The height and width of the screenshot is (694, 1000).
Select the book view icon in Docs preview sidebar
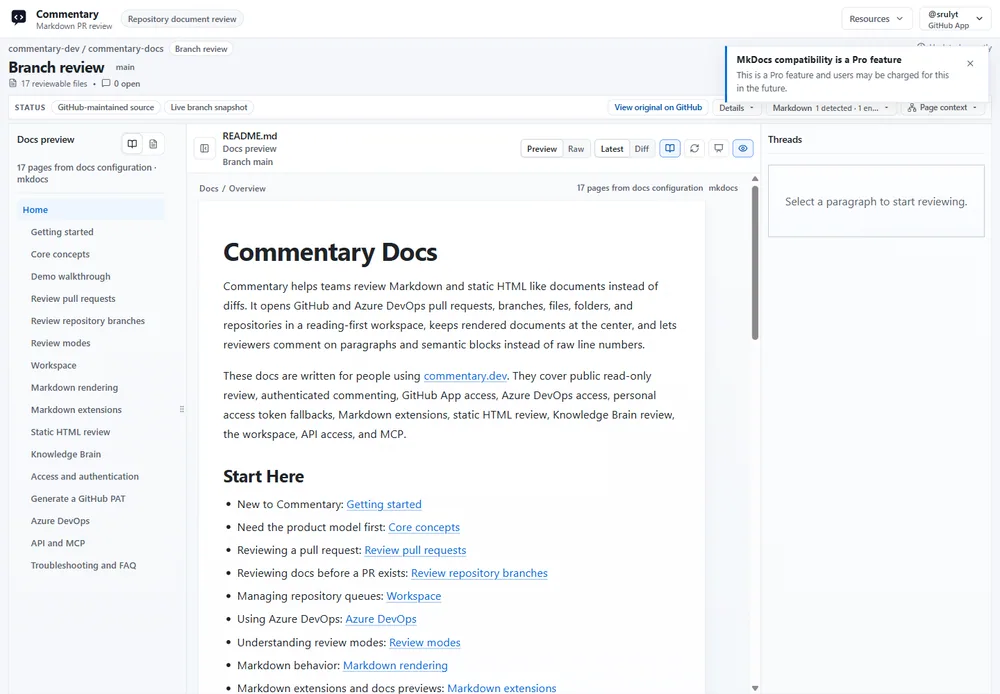coord(132,144)
